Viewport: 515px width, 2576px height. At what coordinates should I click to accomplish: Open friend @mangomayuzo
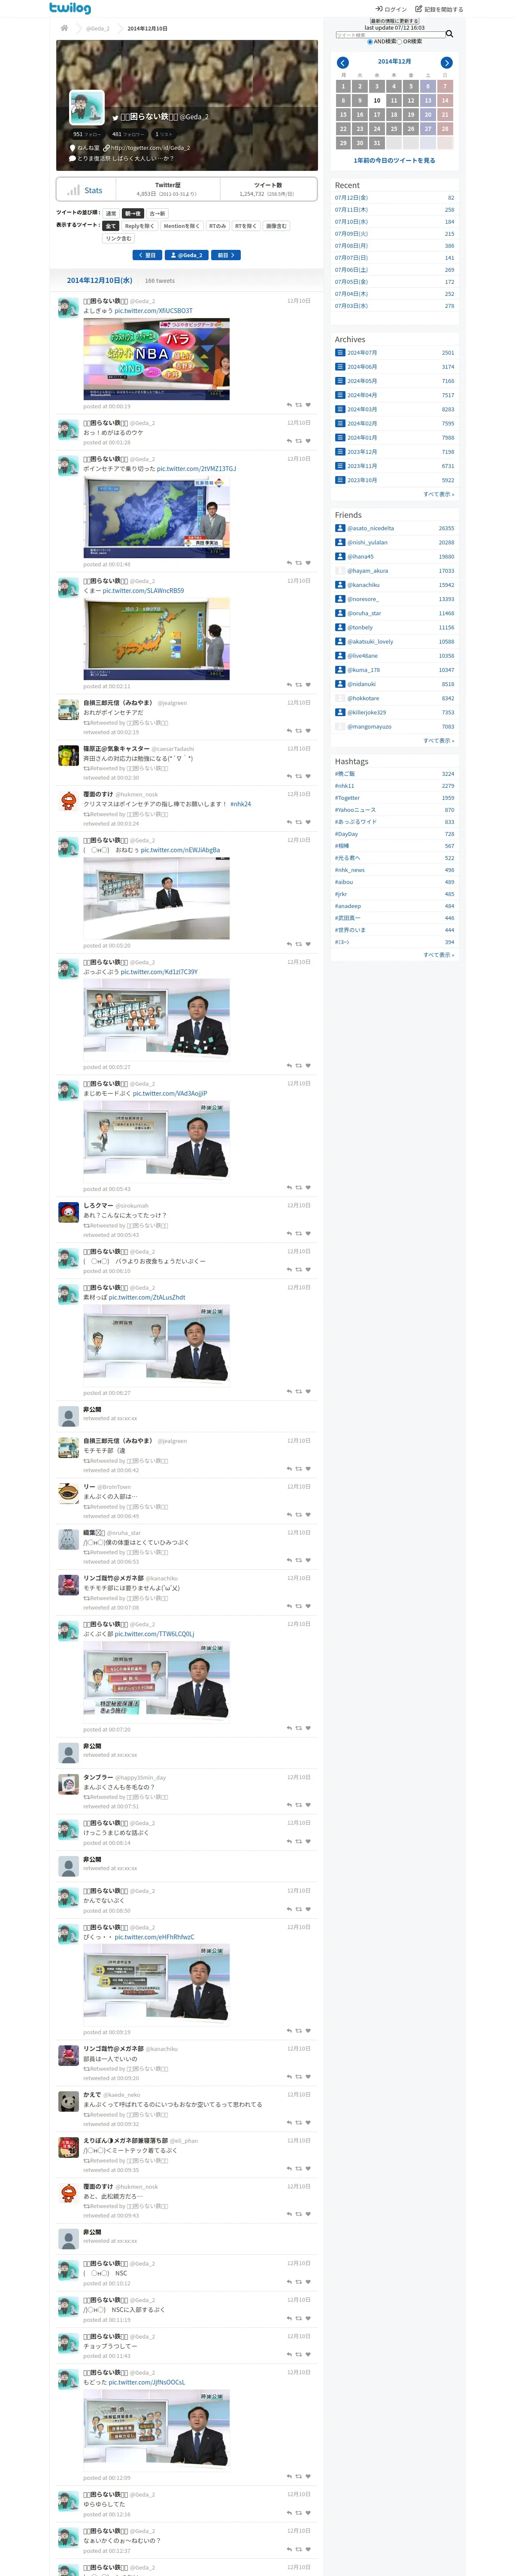coord(369,727)
